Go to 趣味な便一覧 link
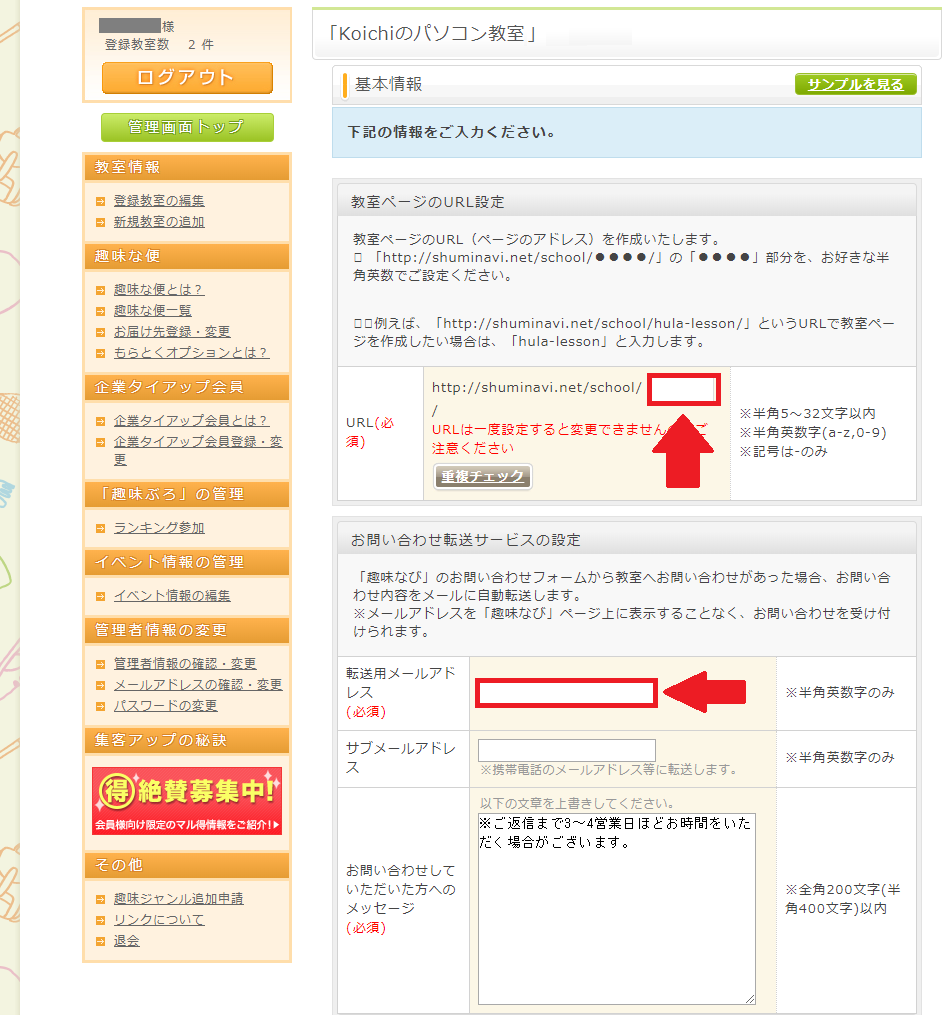 pyautogui.click(x=153, y=311)
